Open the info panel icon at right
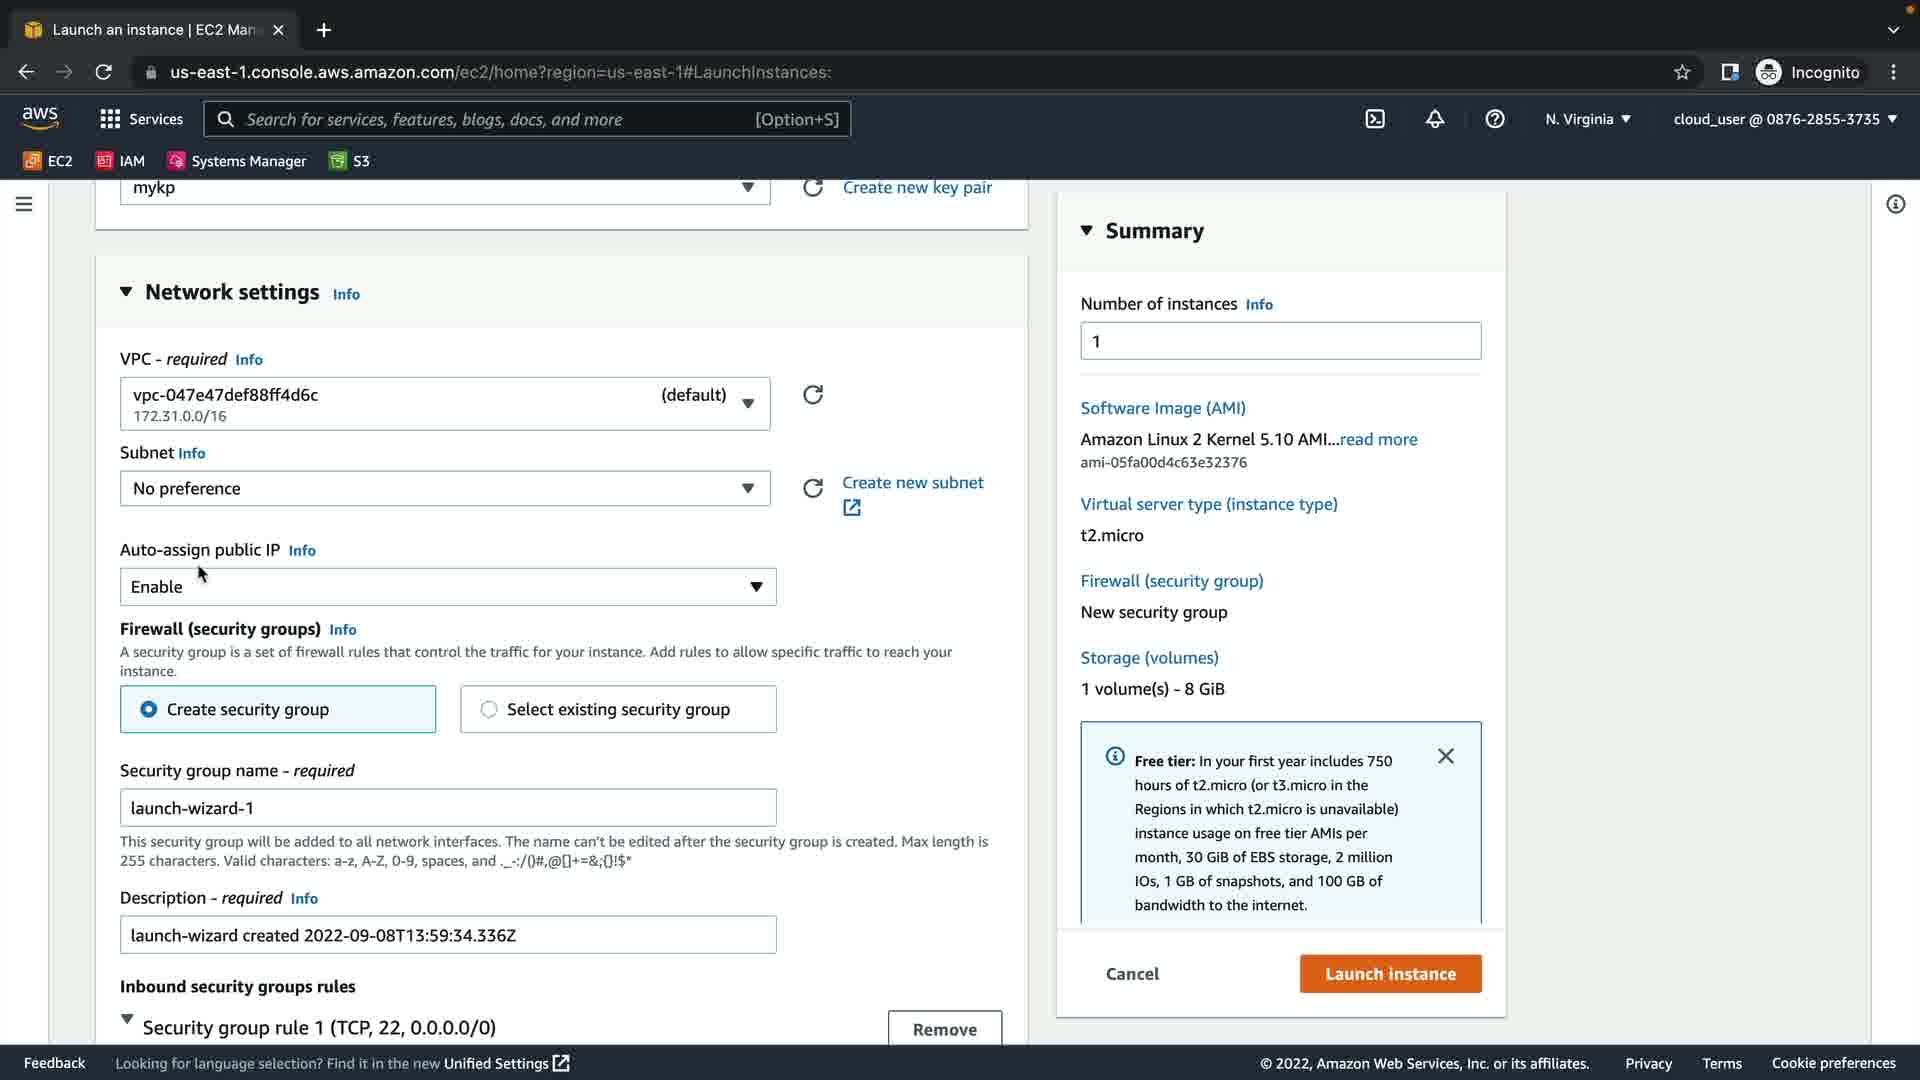1920x1080 pixels. click(1895, 204)
